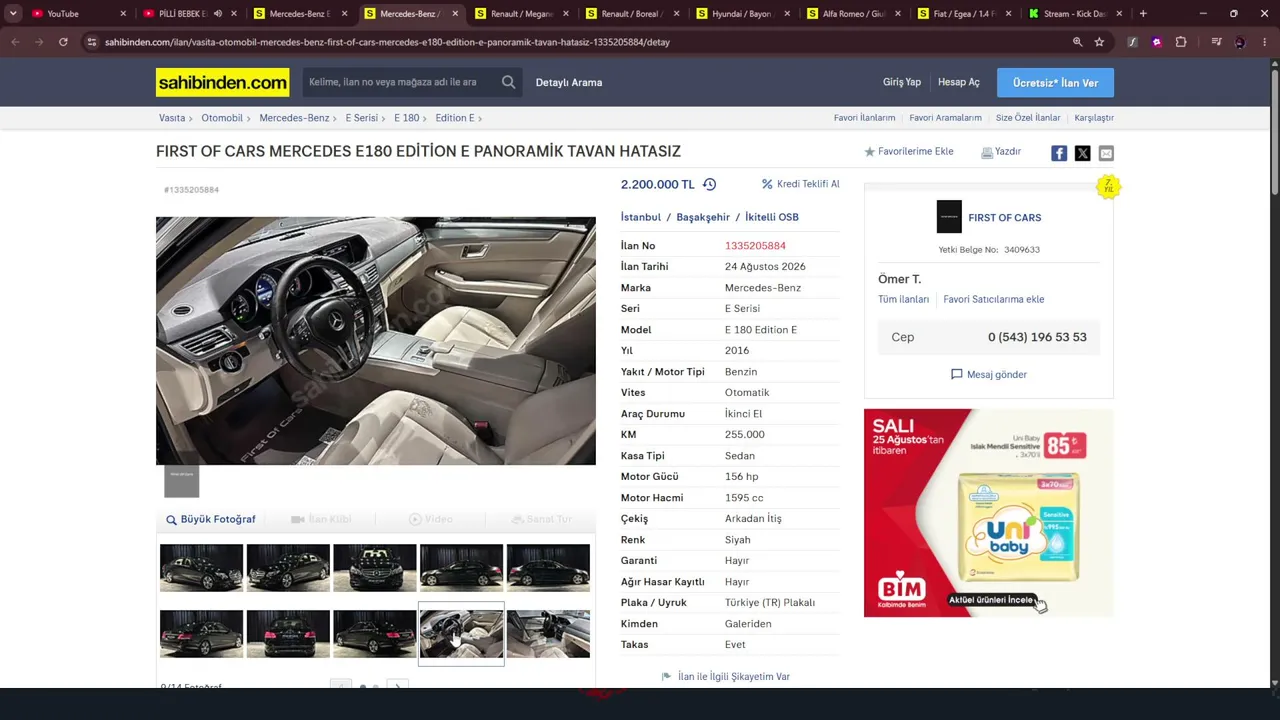Viewport: 1280px width, 720px height.
Task: Switch to the Fiat / Egea tab
Action: [x=964, y=14]
